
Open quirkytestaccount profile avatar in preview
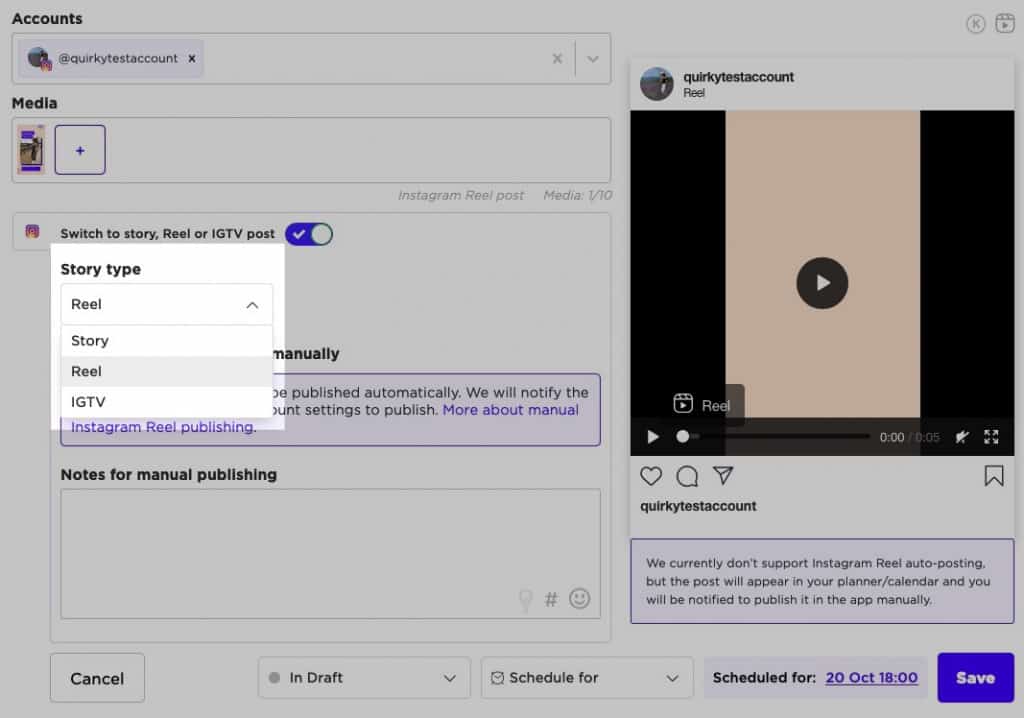click(656, 84)
